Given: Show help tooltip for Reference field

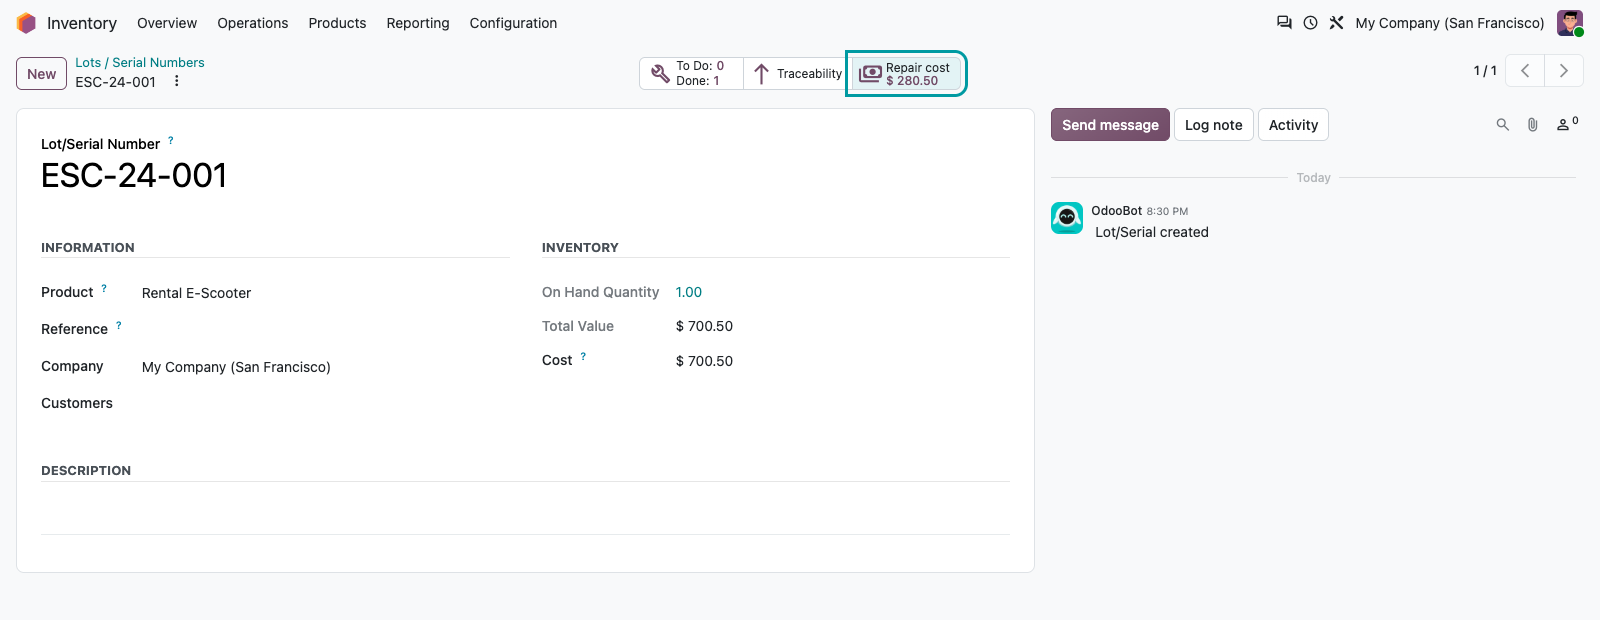Looking at the screenshot, I should (119, 325).
